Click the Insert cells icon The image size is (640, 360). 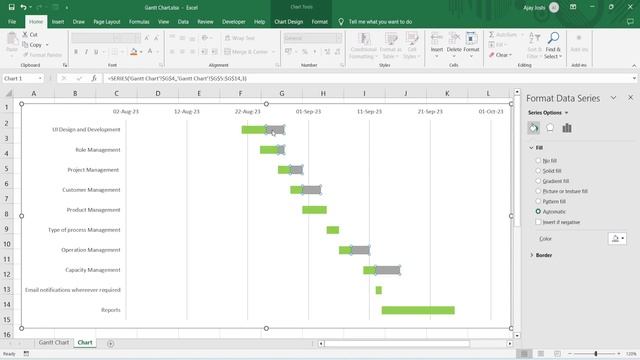click(437, 39)
